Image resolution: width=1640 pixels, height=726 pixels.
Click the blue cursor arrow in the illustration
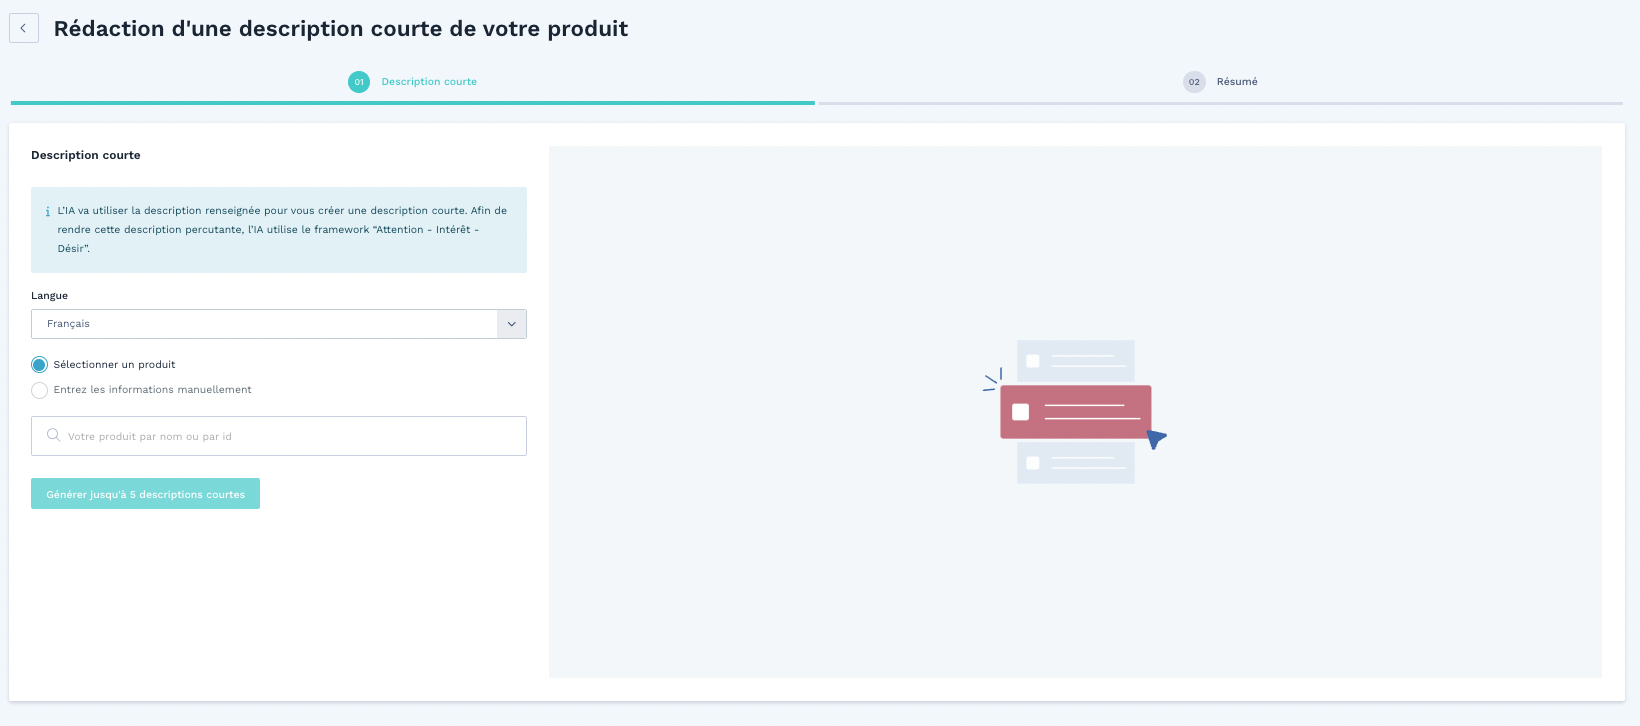[1156, 439]
